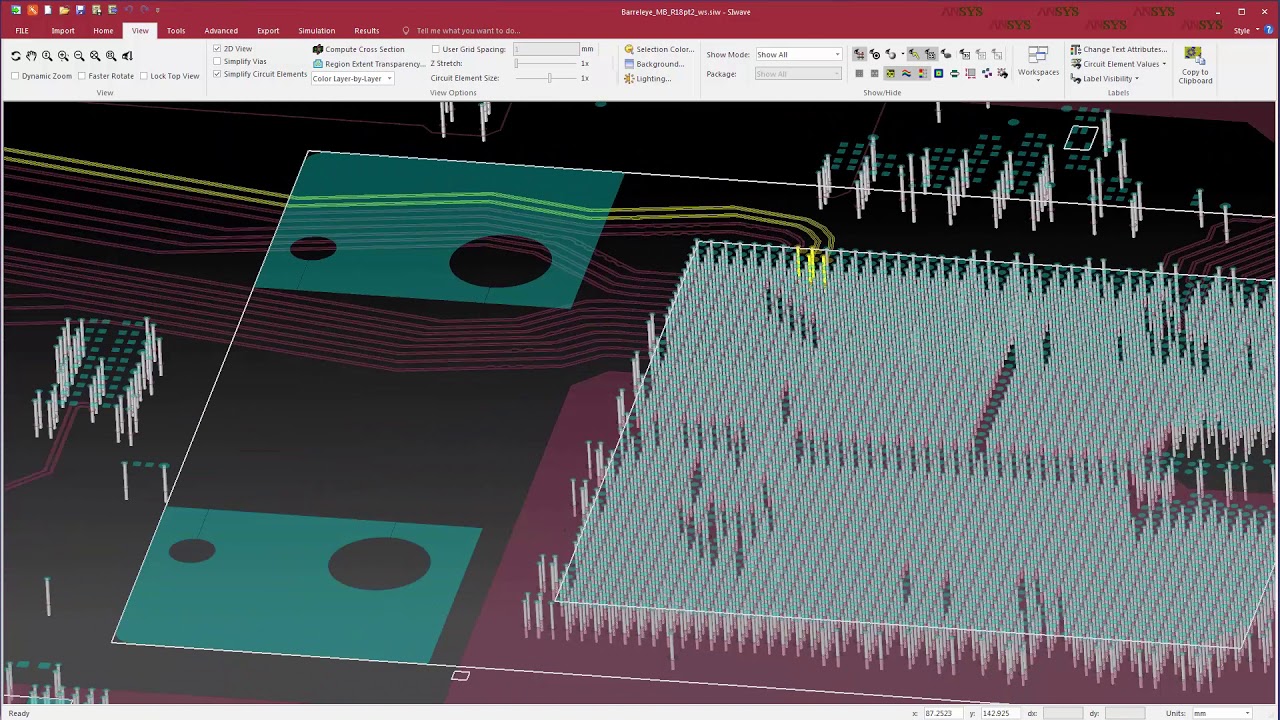The height and width of the screenshot is (720, 1280).
Task: Click the zoom in magnifier icon
Action: (63, 56)
